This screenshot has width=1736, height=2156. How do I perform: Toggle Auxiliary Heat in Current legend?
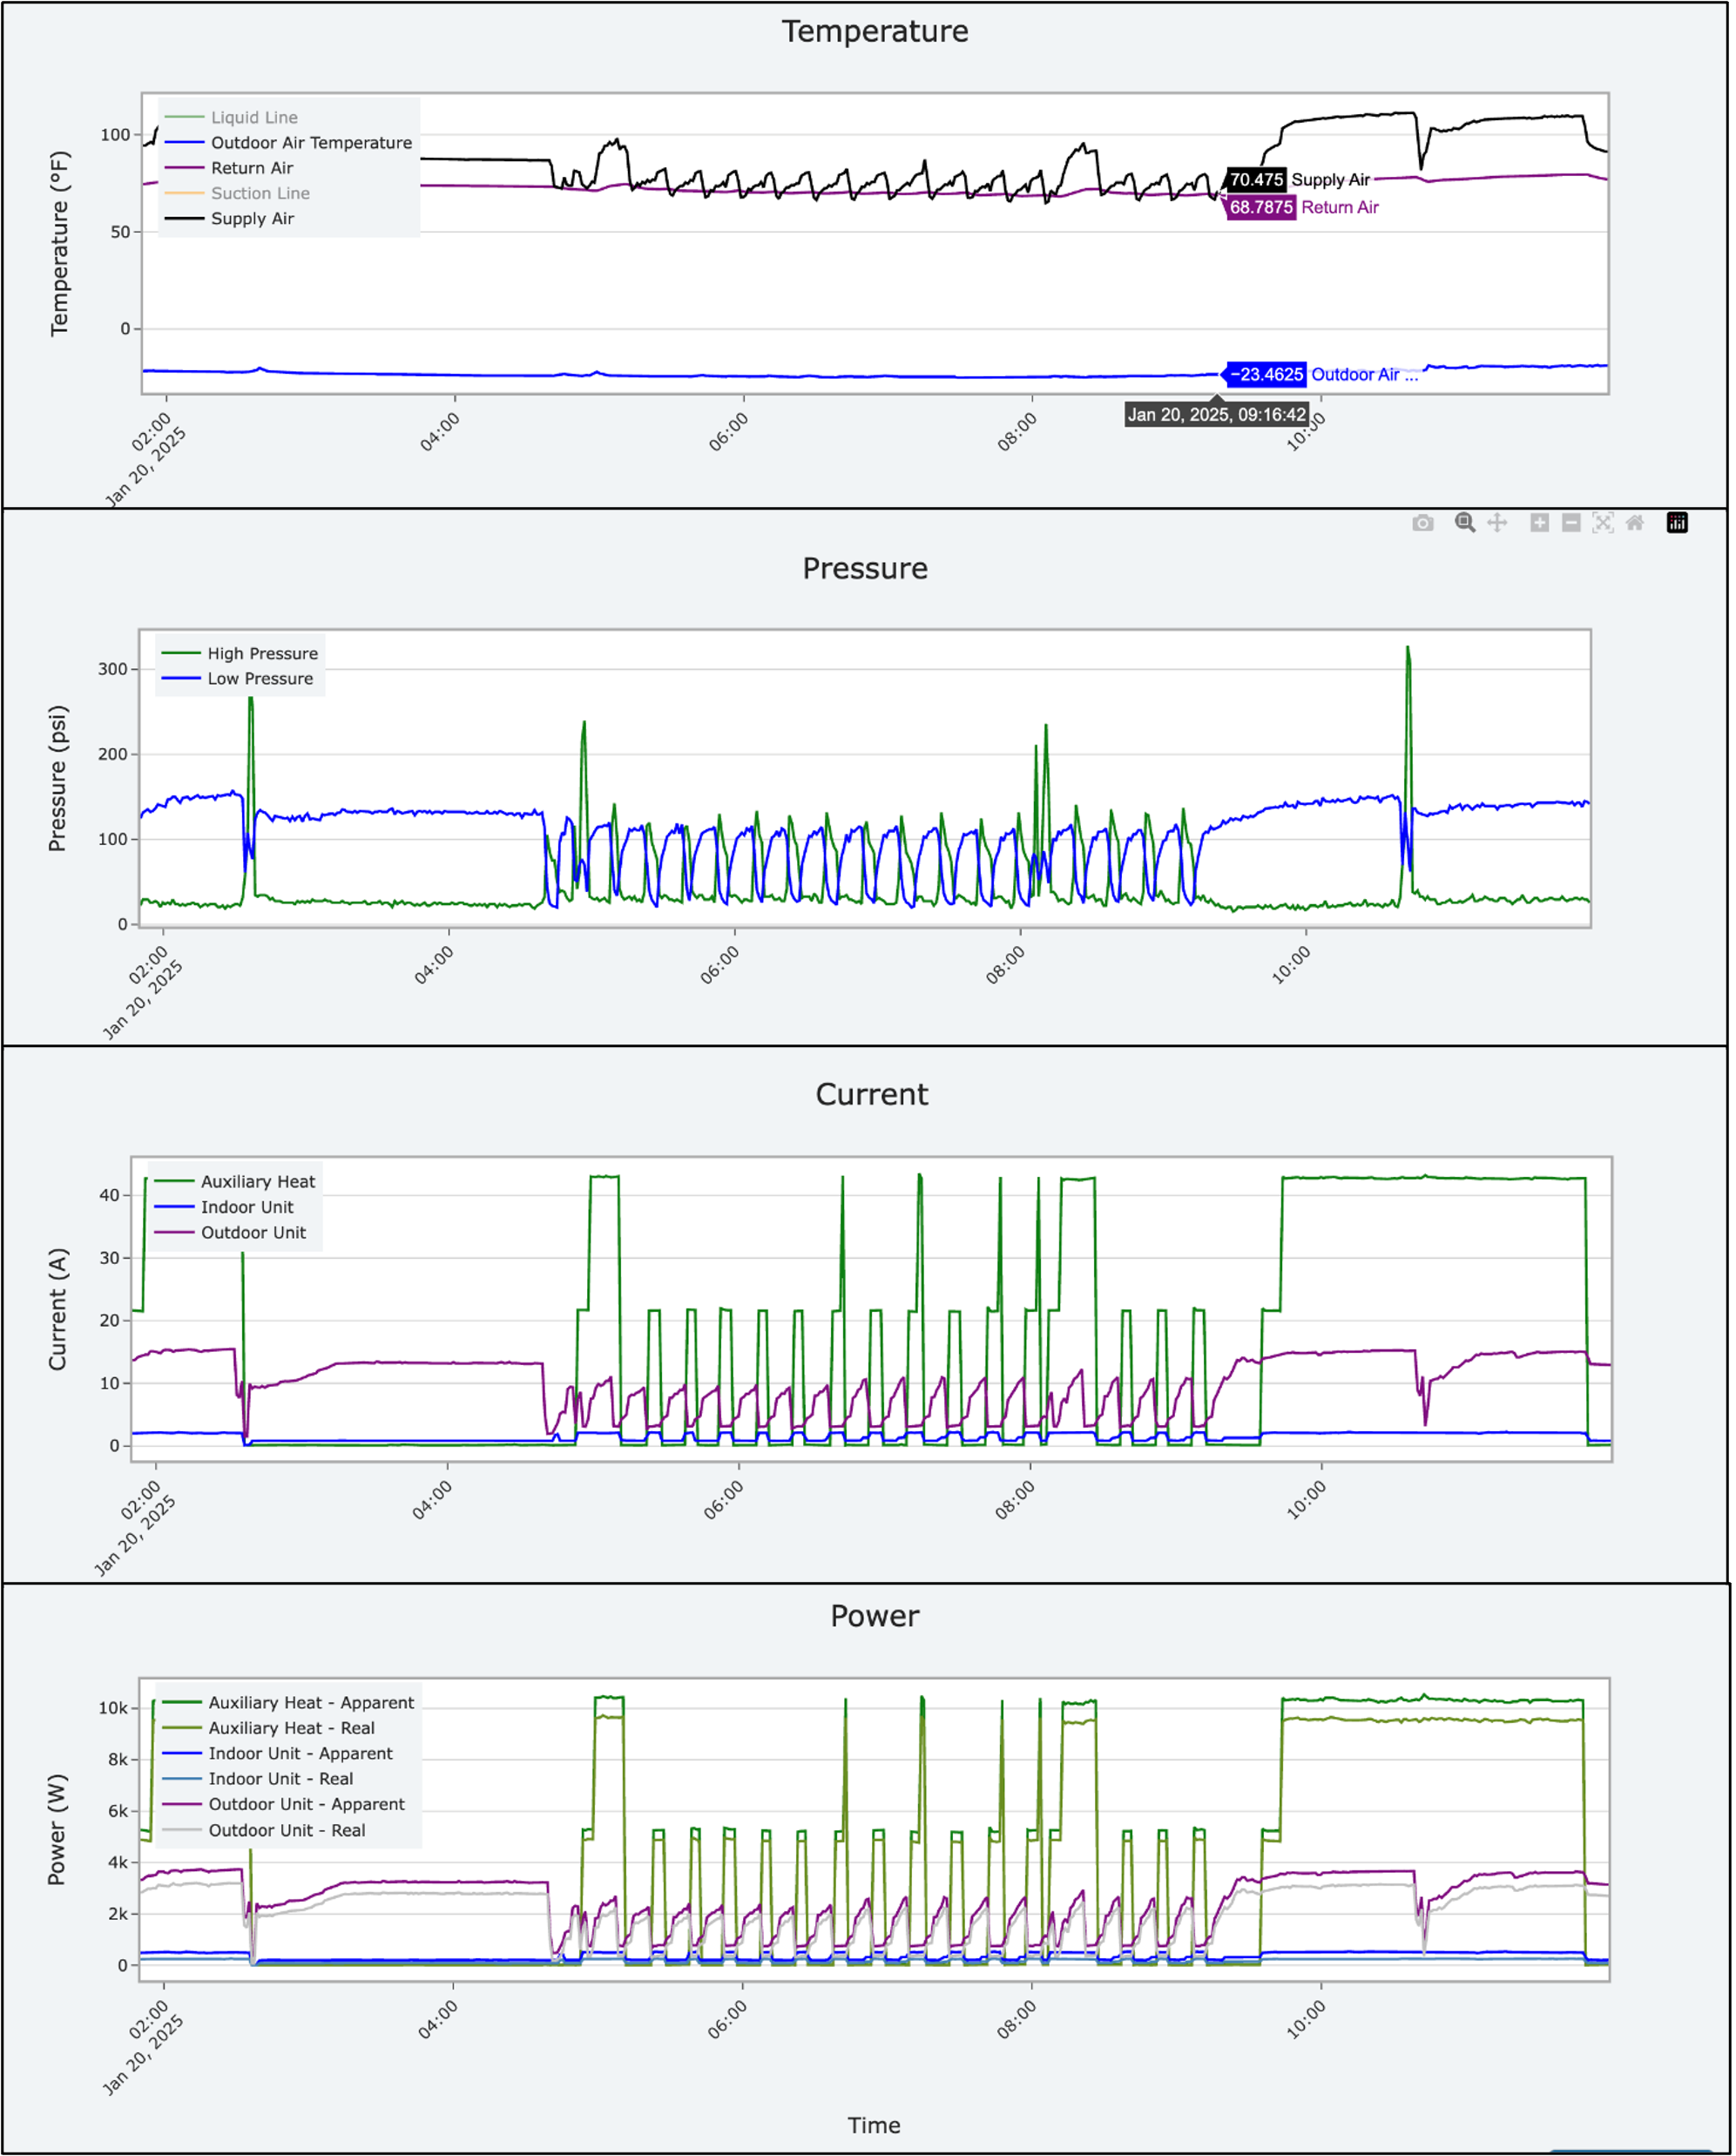coord(257,1181)
